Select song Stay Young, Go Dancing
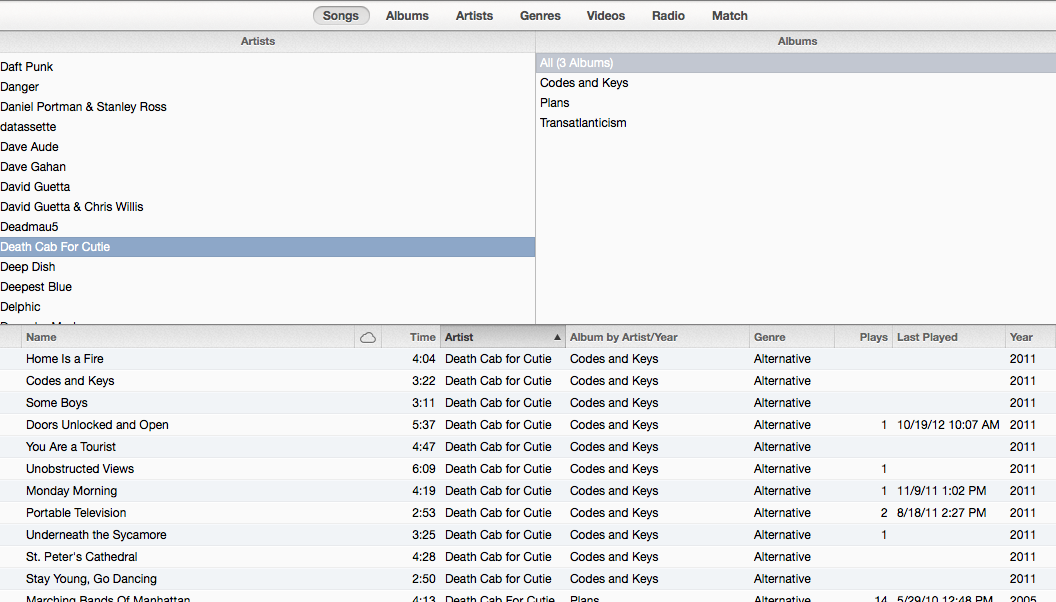The width and height of the screenshot is (1056, 602). (528, 579)
